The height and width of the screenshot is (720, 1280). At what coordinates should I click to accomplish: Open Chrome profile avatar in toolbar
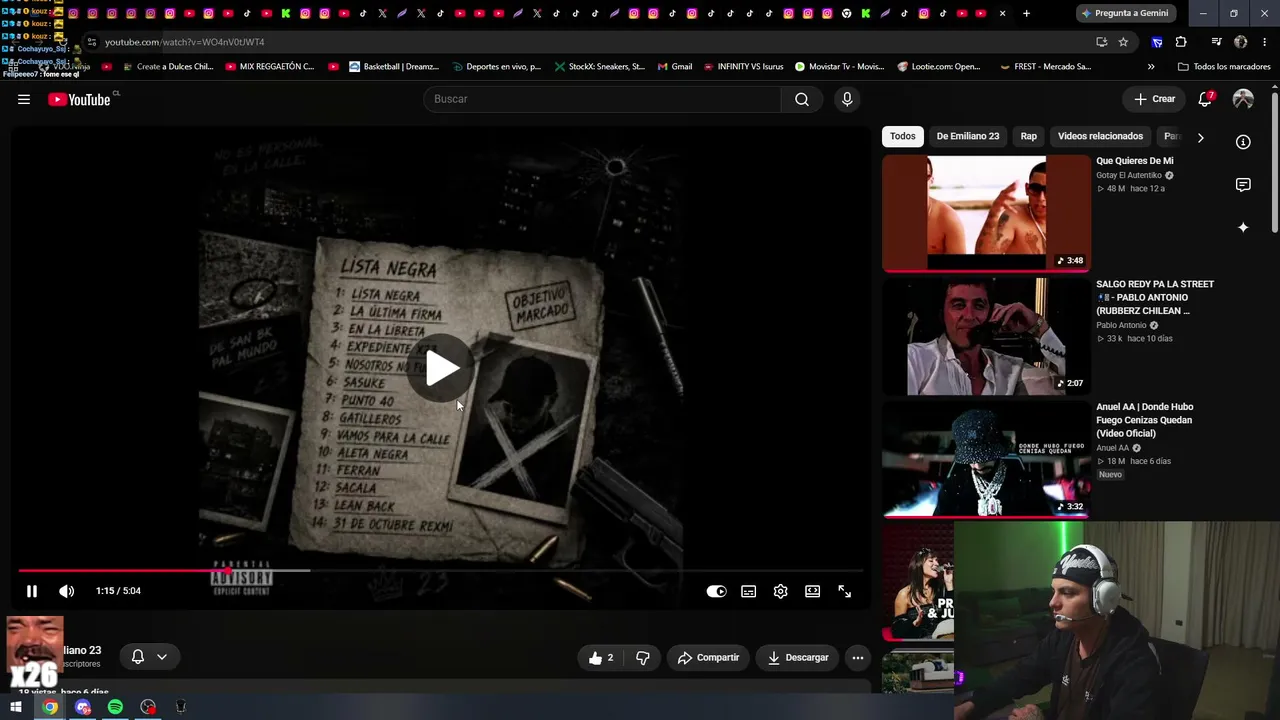[1241, 42]
